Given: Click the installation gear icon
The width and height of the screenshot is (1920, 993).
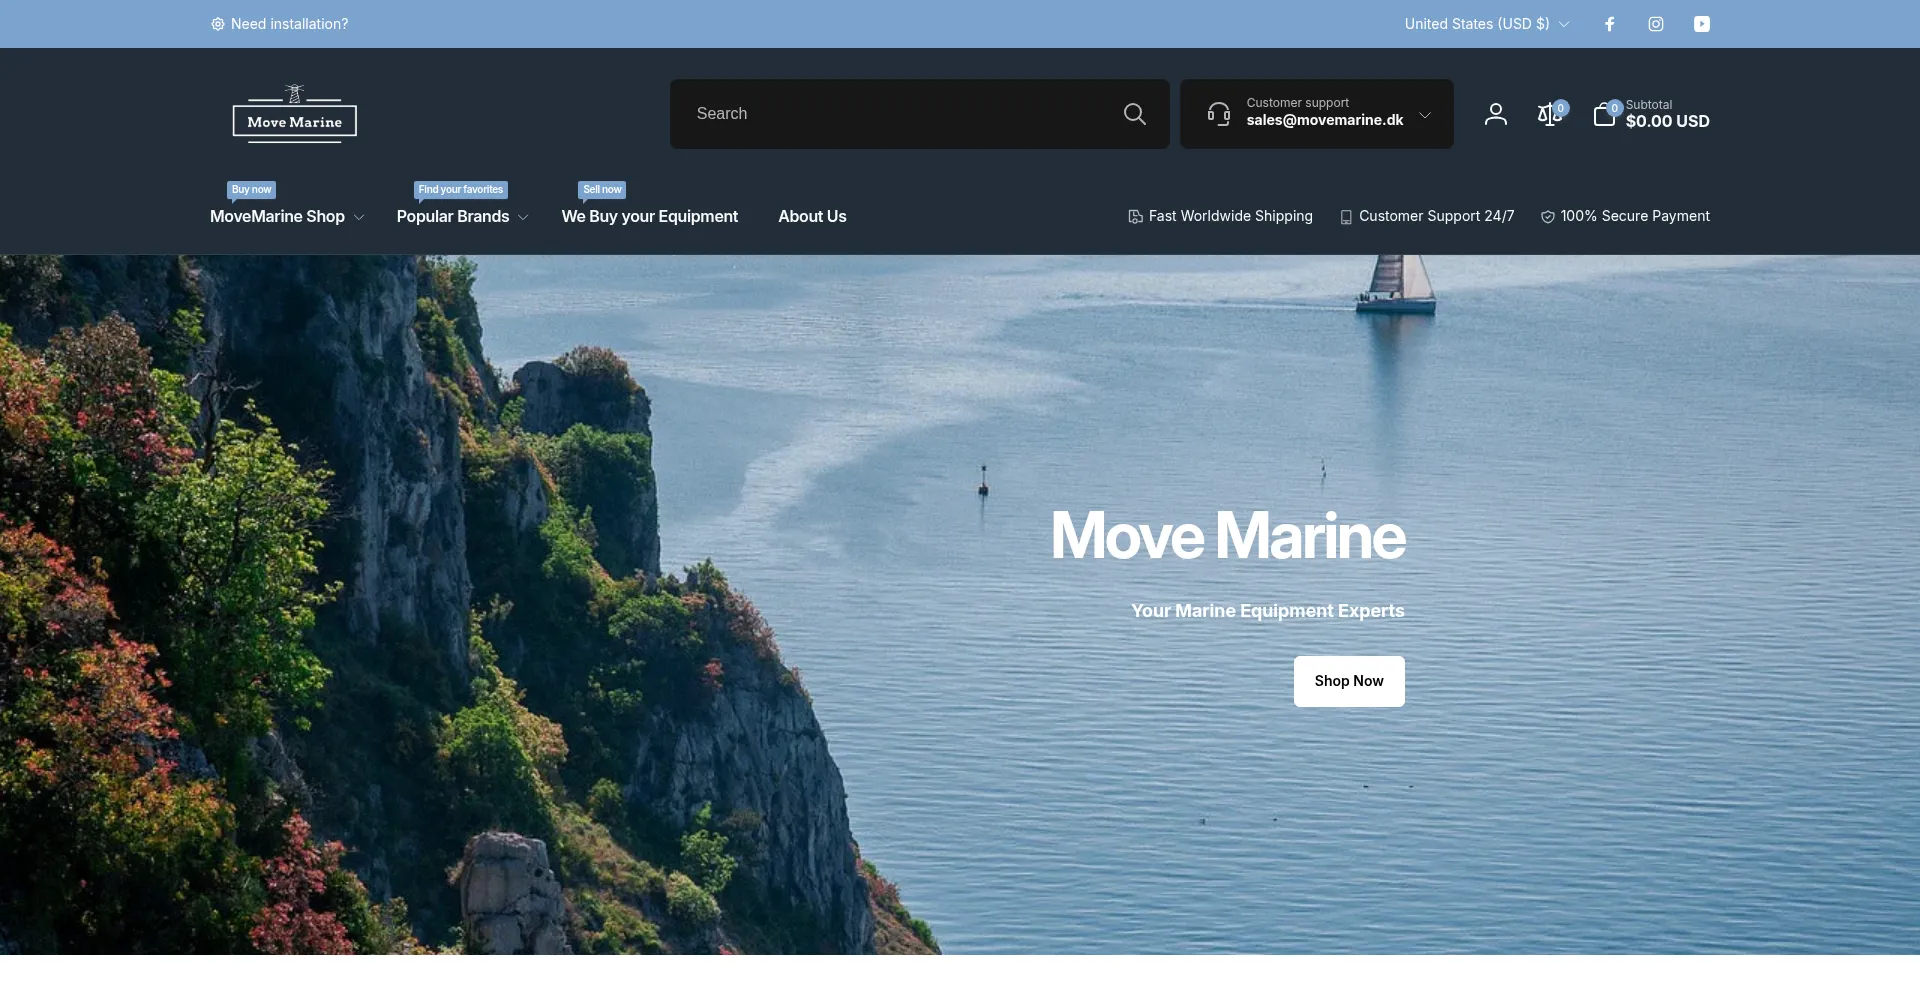Looking at the screenshot, I should click(217, 24).
